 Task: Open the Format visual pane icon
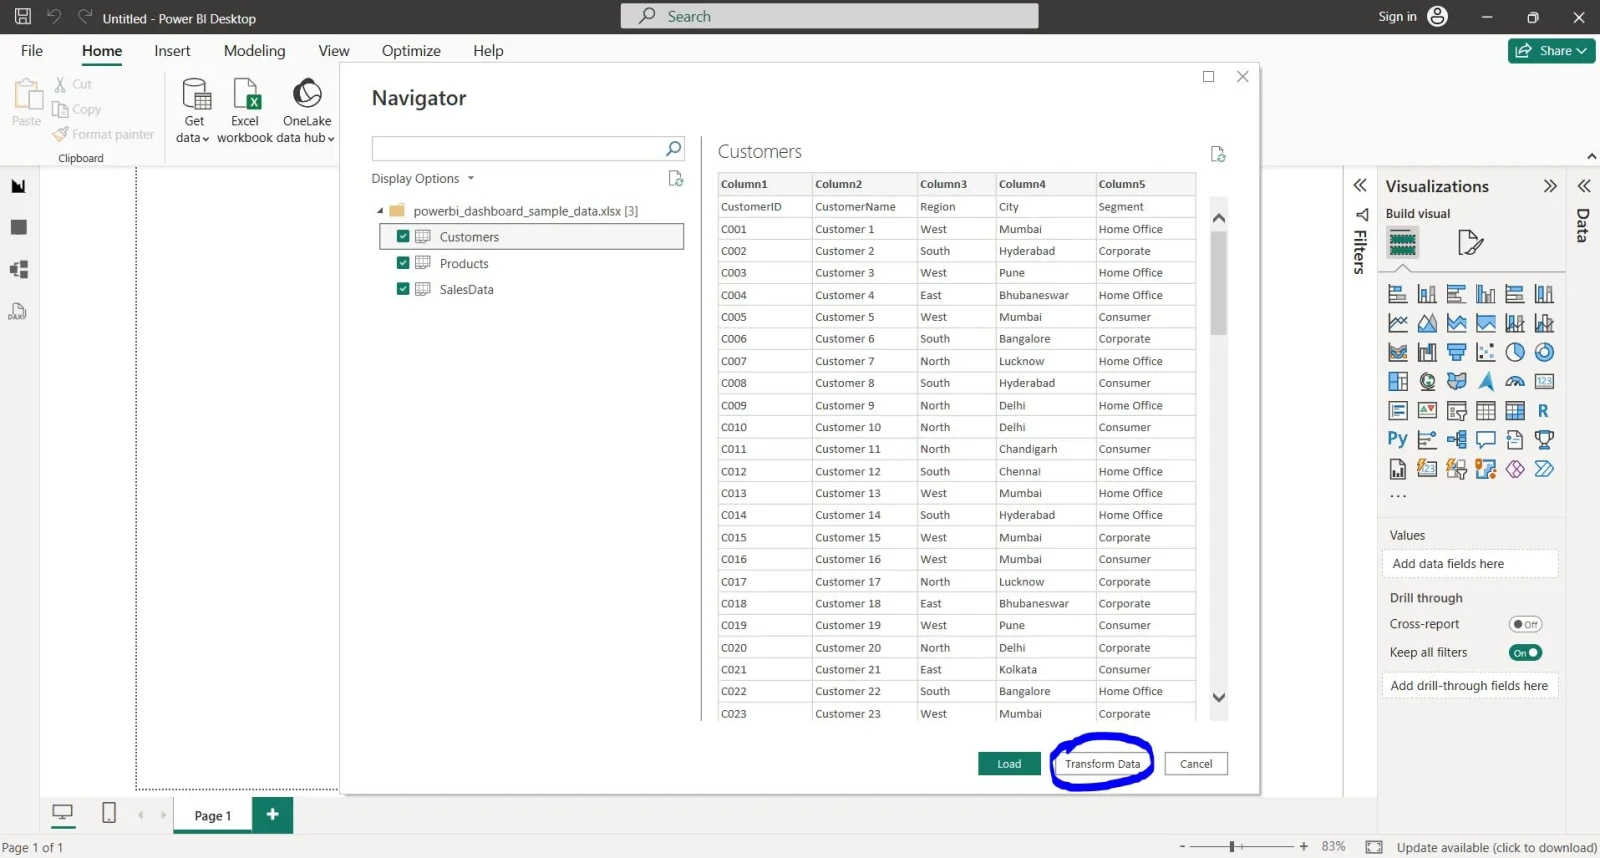(1470, 243)
